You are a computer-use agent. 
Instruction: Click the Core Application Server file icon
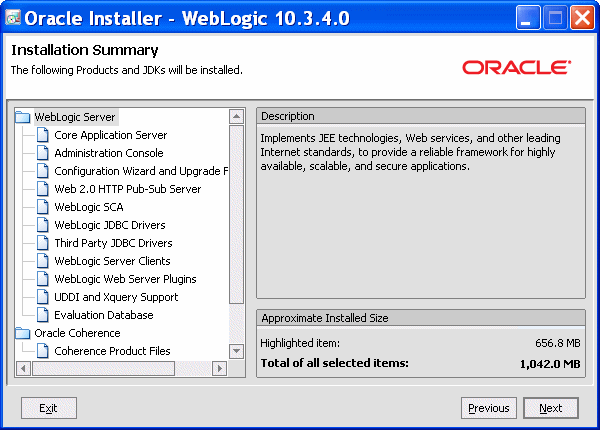43,135
